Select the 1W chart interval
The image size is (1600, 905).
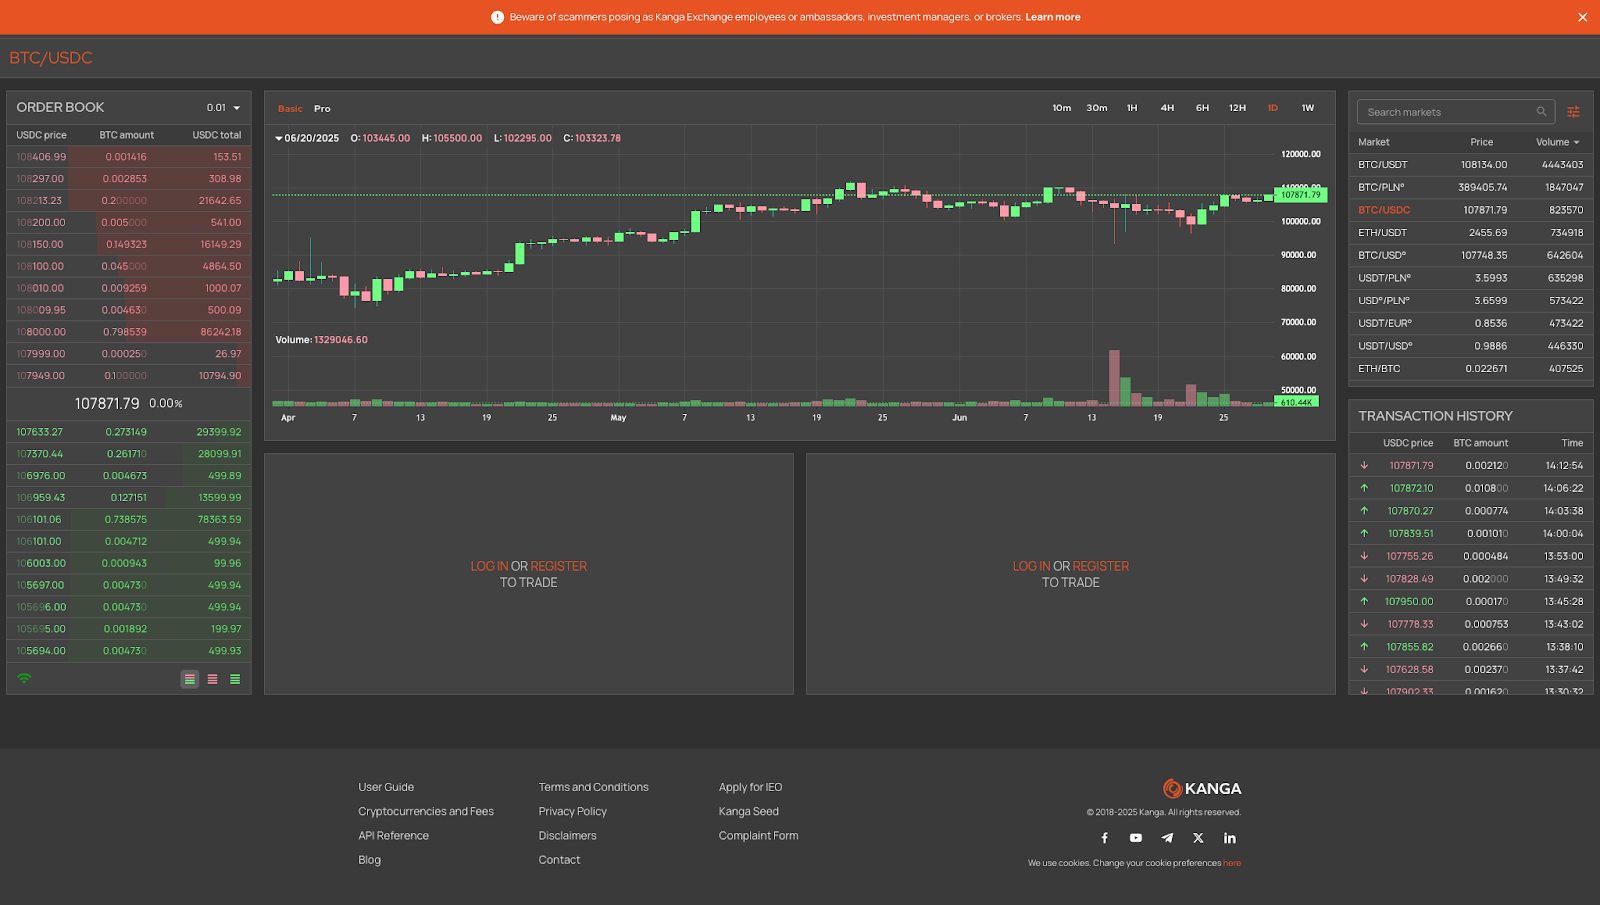coord(1308,108)
